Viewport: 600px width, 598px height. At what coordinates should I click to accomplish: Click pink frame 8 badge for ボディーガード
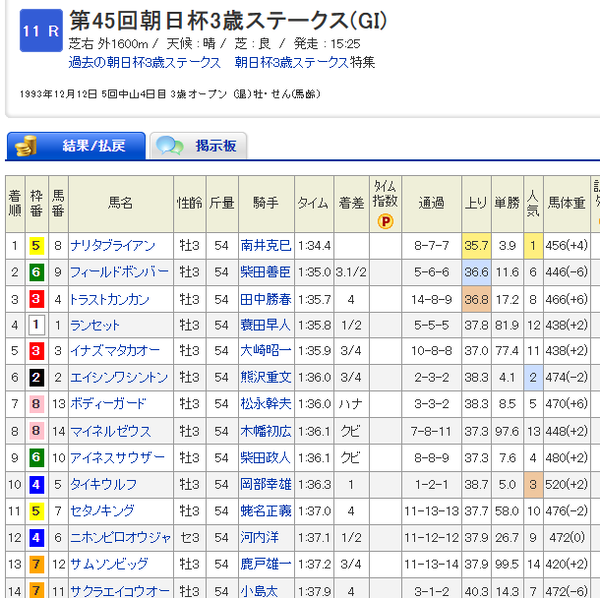click(x=36, y=404)
